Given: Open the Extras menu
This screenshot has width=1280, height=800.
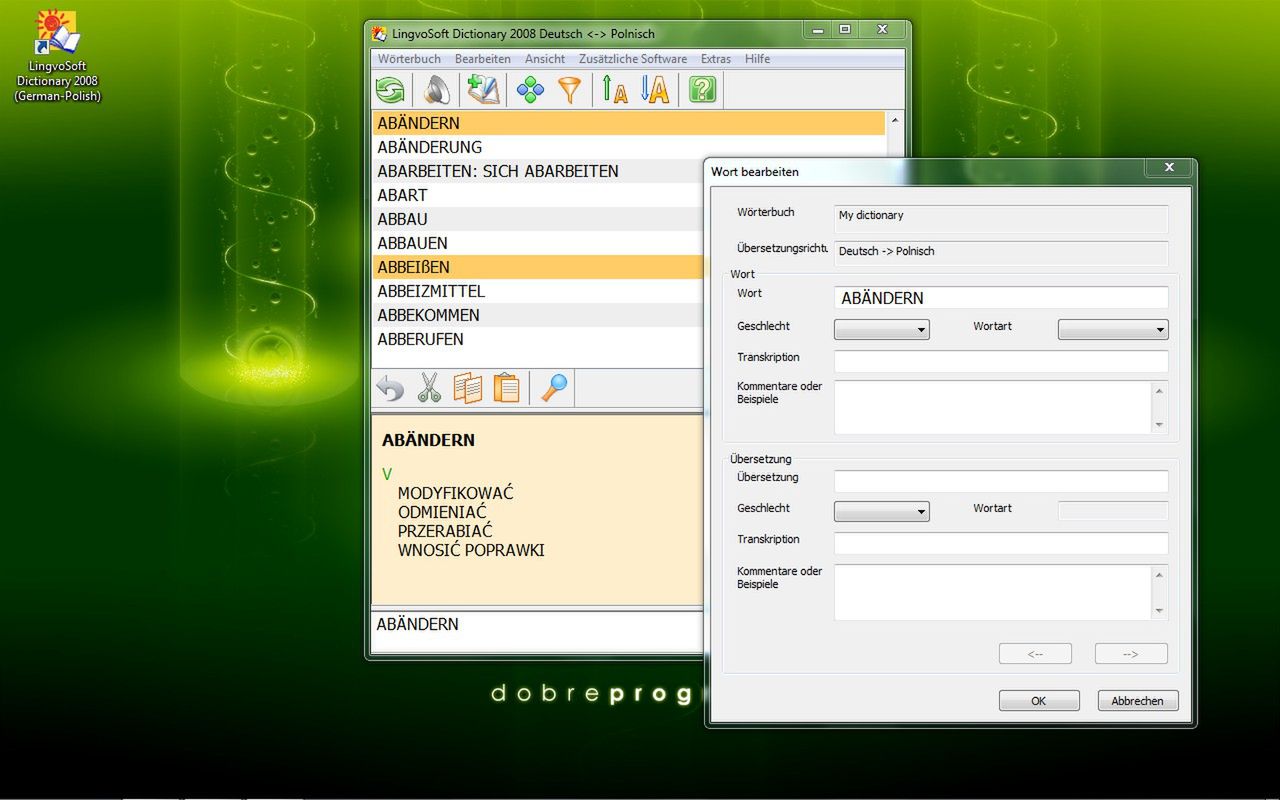Looking at the screenshot, I should click(x=716, y=59).
